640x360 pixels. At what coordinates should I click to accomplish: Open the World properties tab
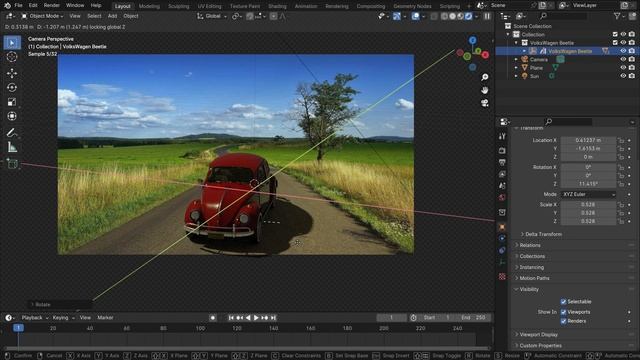(x=502, y=198)
